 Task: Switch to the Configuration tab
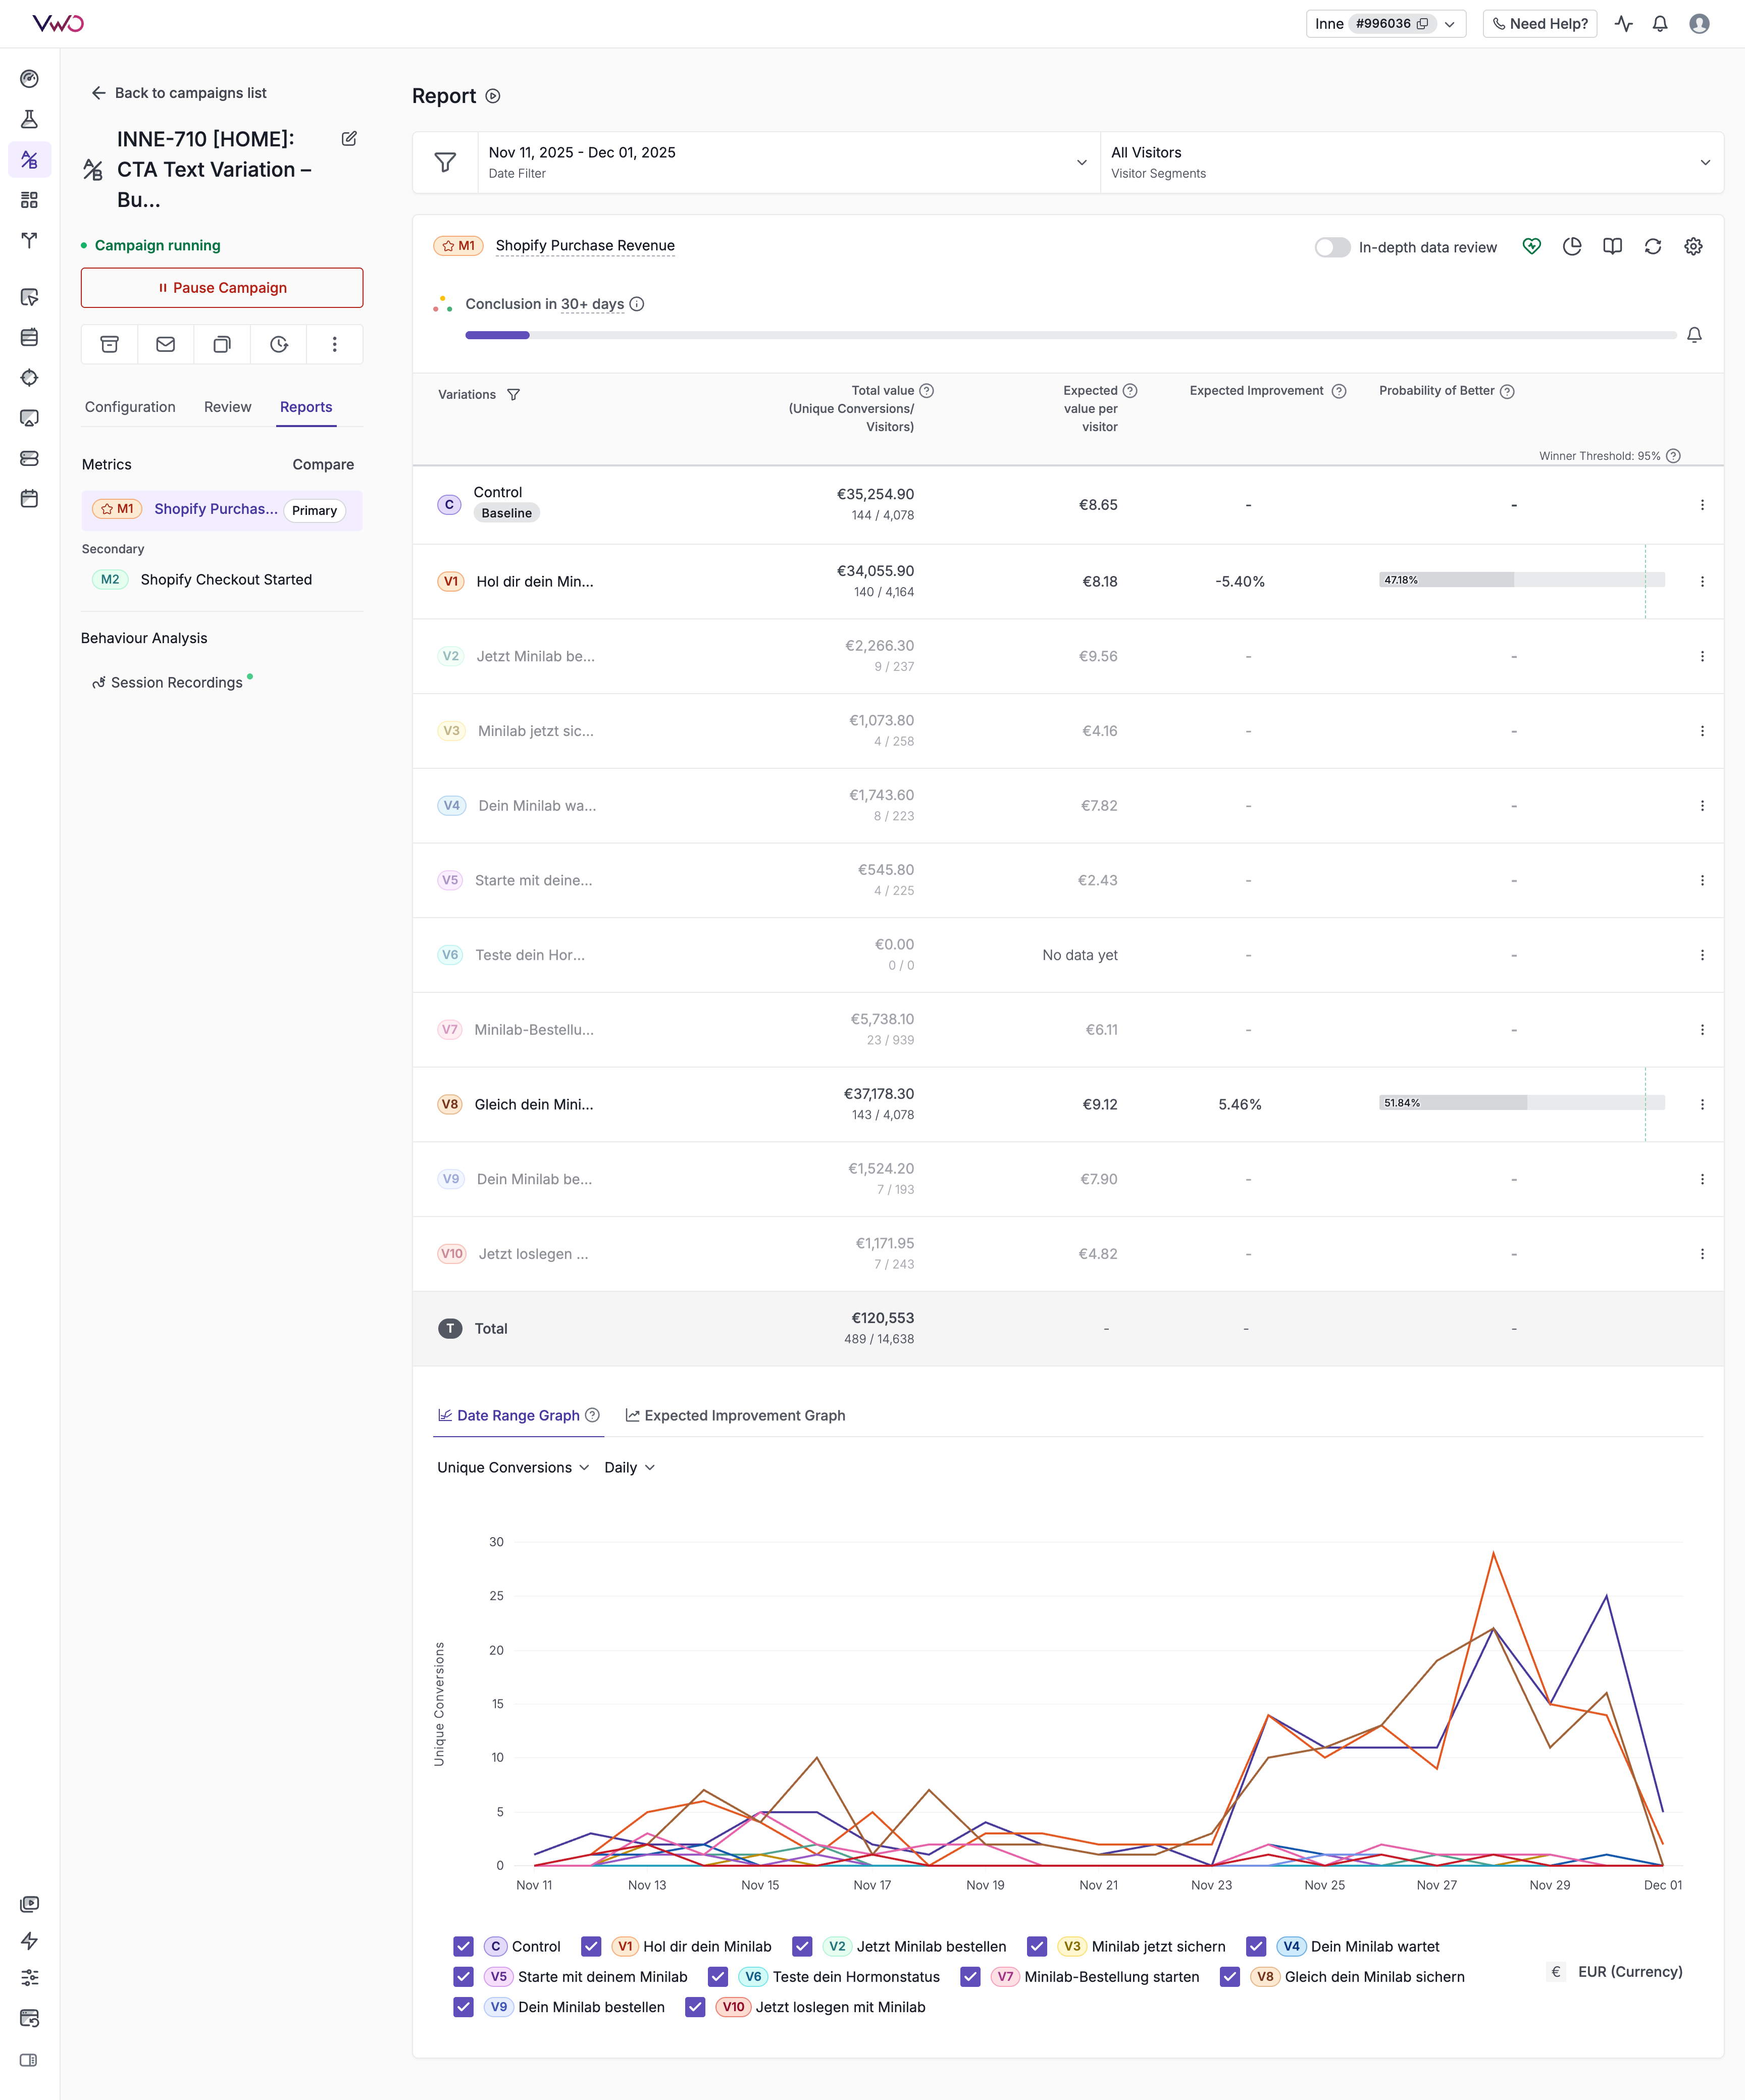(x=130, y=407)
